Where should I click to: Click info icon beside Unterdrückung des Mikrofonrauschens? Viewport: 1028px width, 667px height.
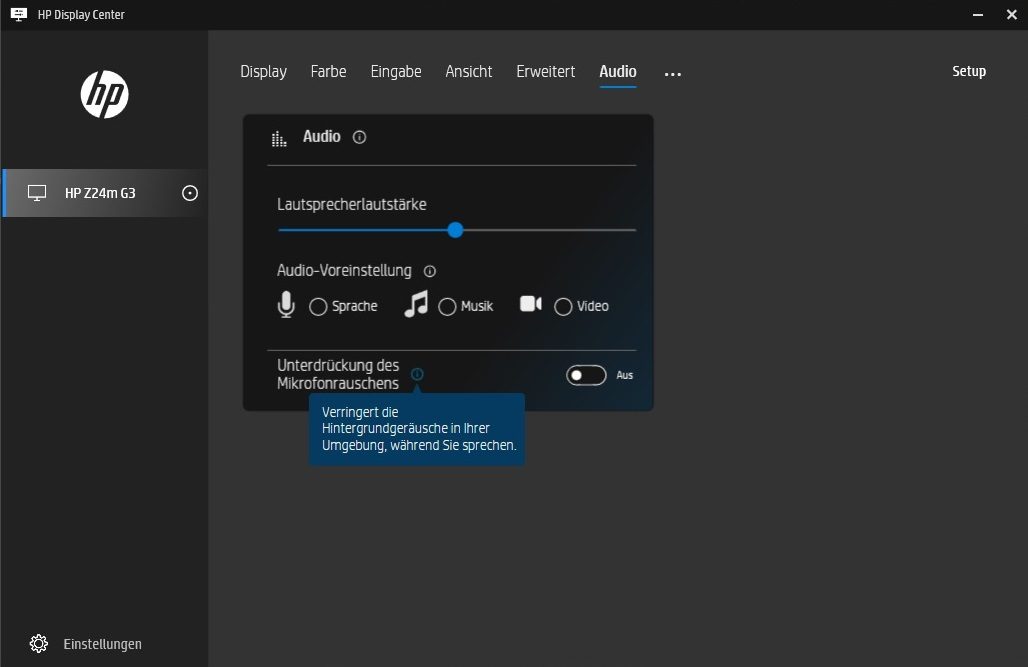pyautogui.click(x=417, y=374)
